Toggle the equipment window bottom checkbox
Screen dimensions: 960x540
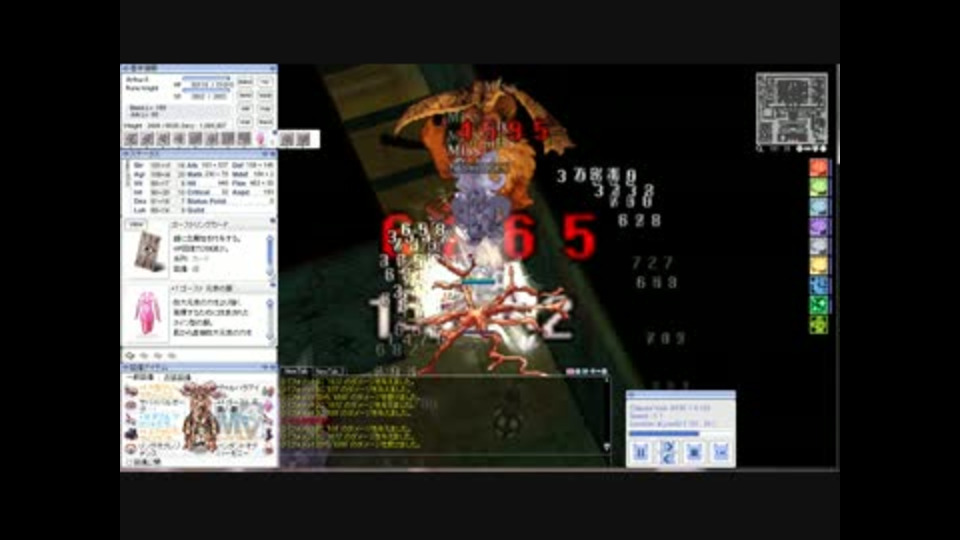click(x=129, y=462)
